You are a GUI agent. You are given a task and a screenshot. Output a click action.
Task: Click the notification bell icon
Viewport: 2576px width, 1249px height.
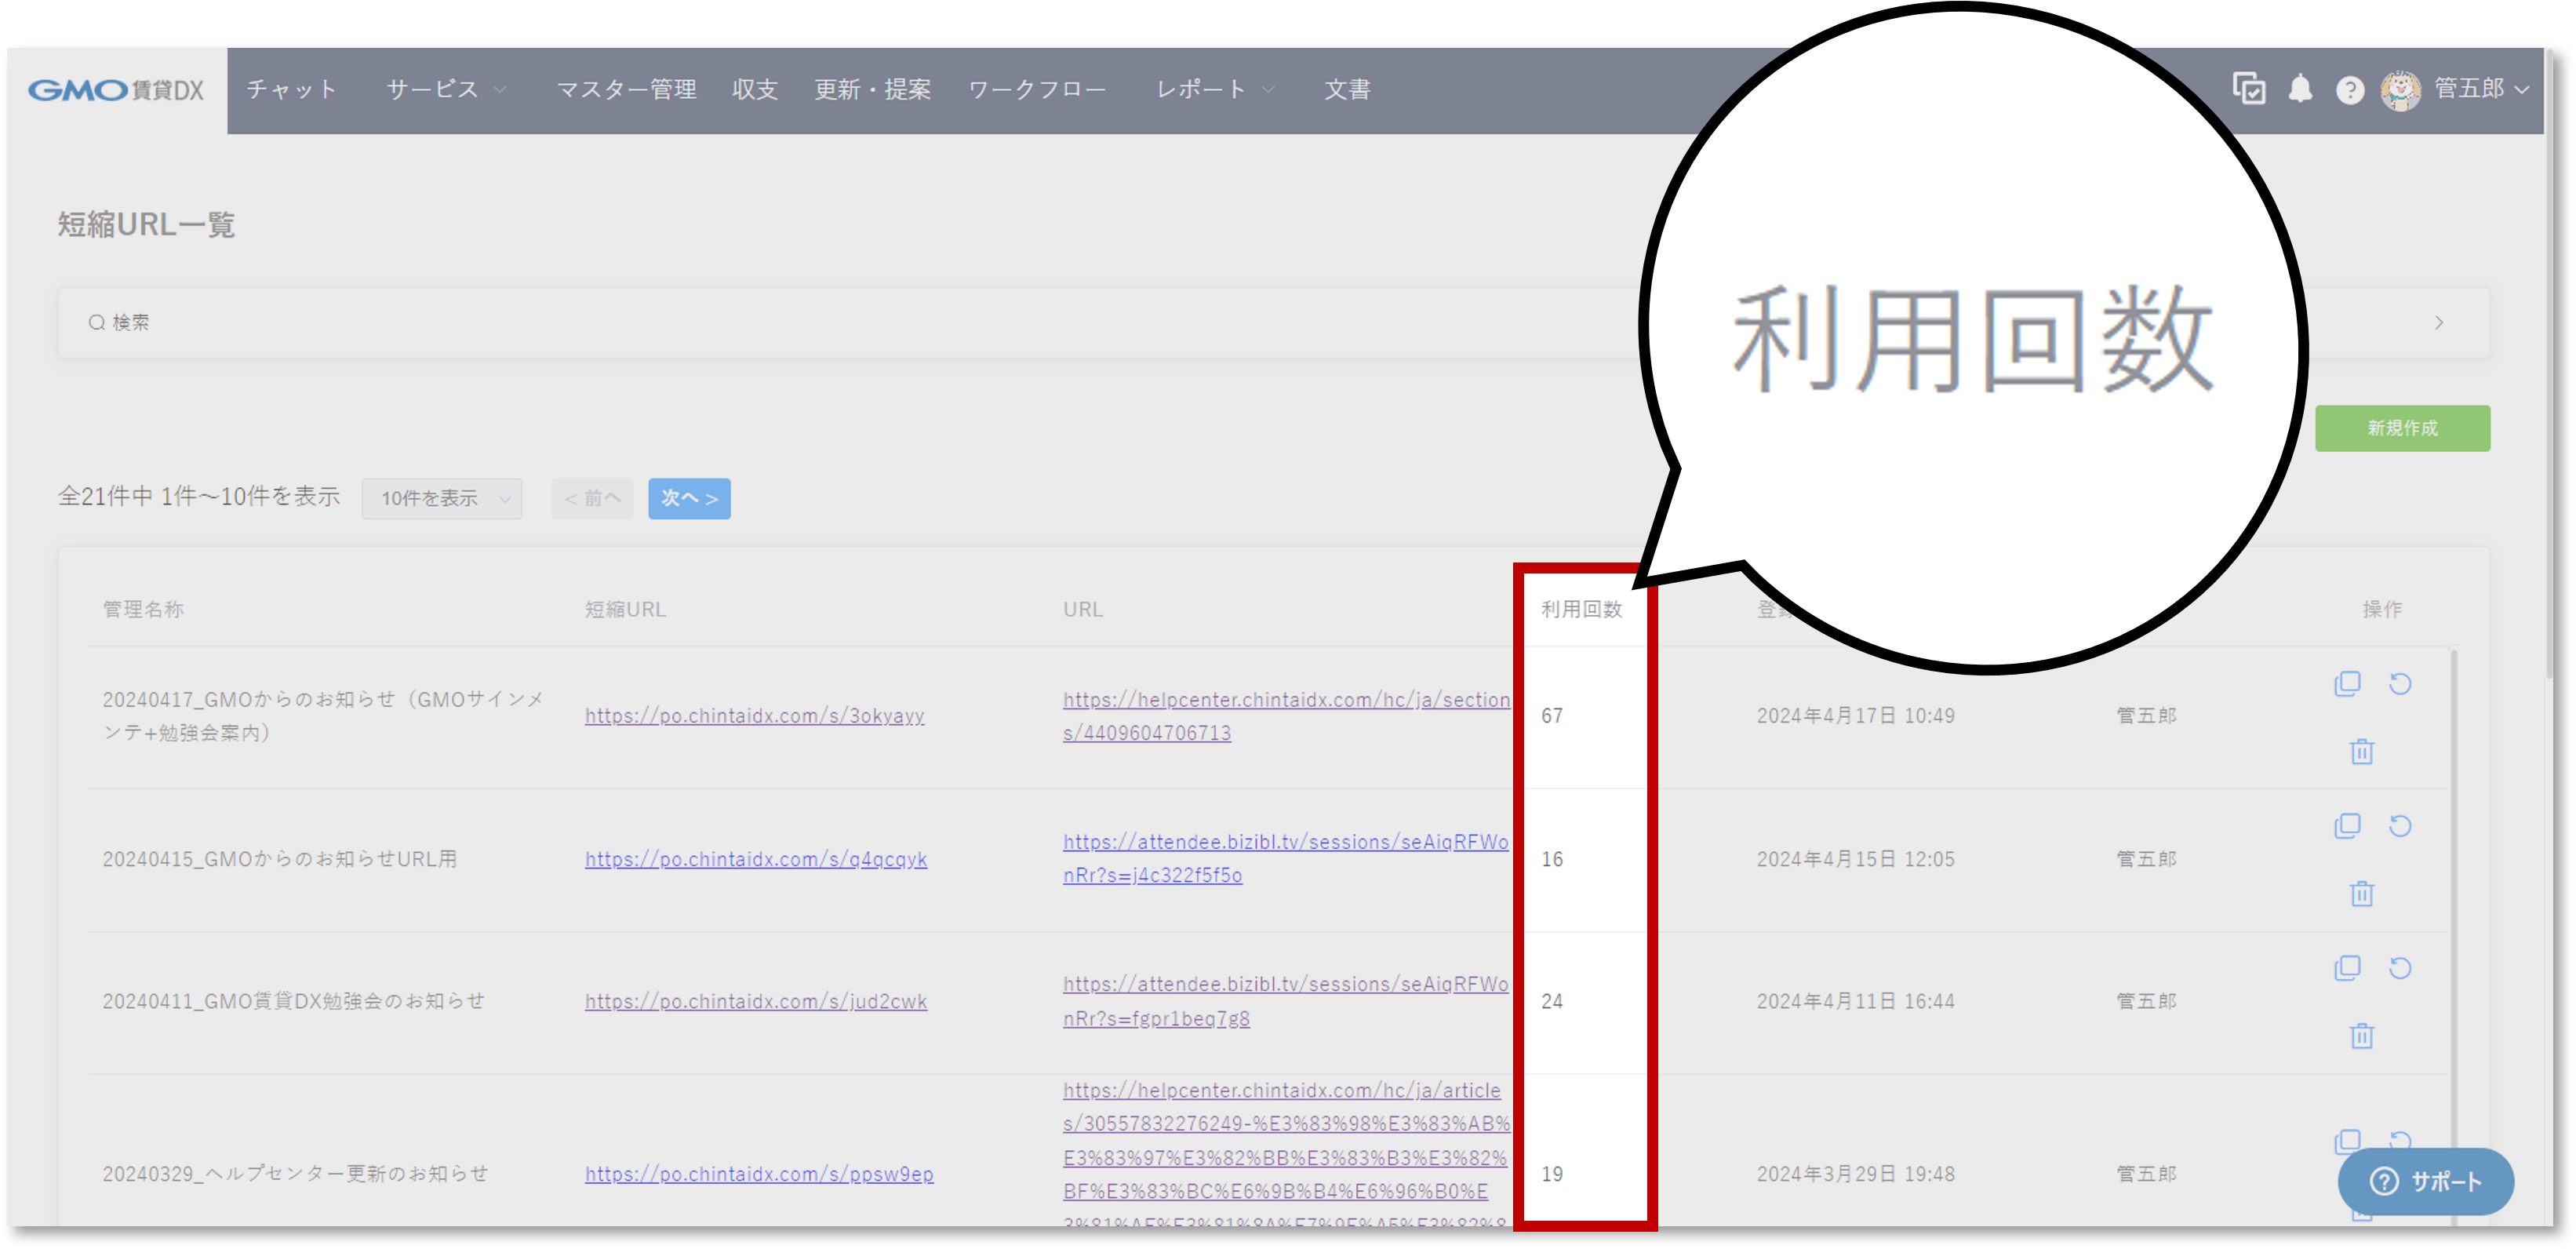click(x=2299, y=90)
